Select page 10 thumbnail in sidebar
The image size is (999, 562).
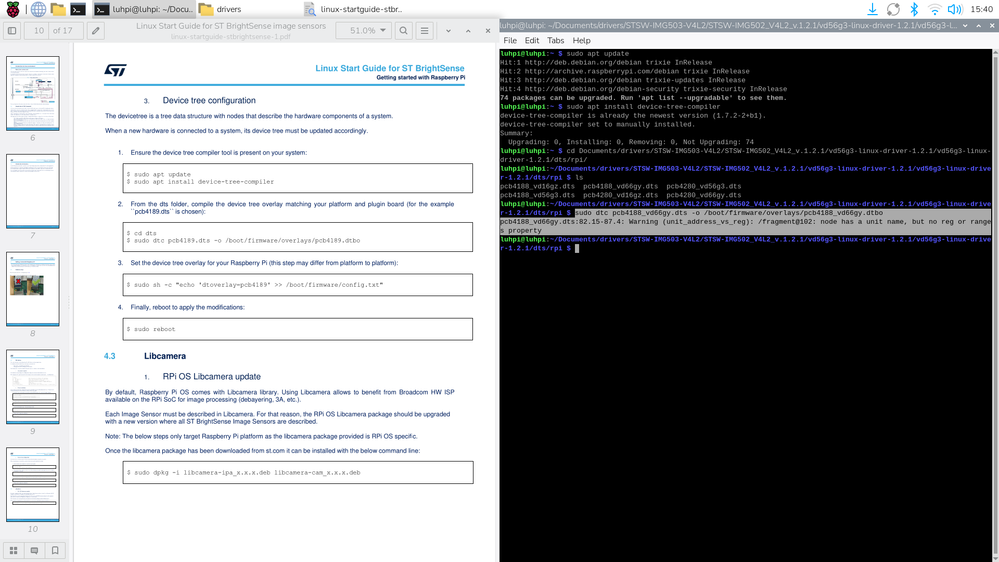[32, 484]
